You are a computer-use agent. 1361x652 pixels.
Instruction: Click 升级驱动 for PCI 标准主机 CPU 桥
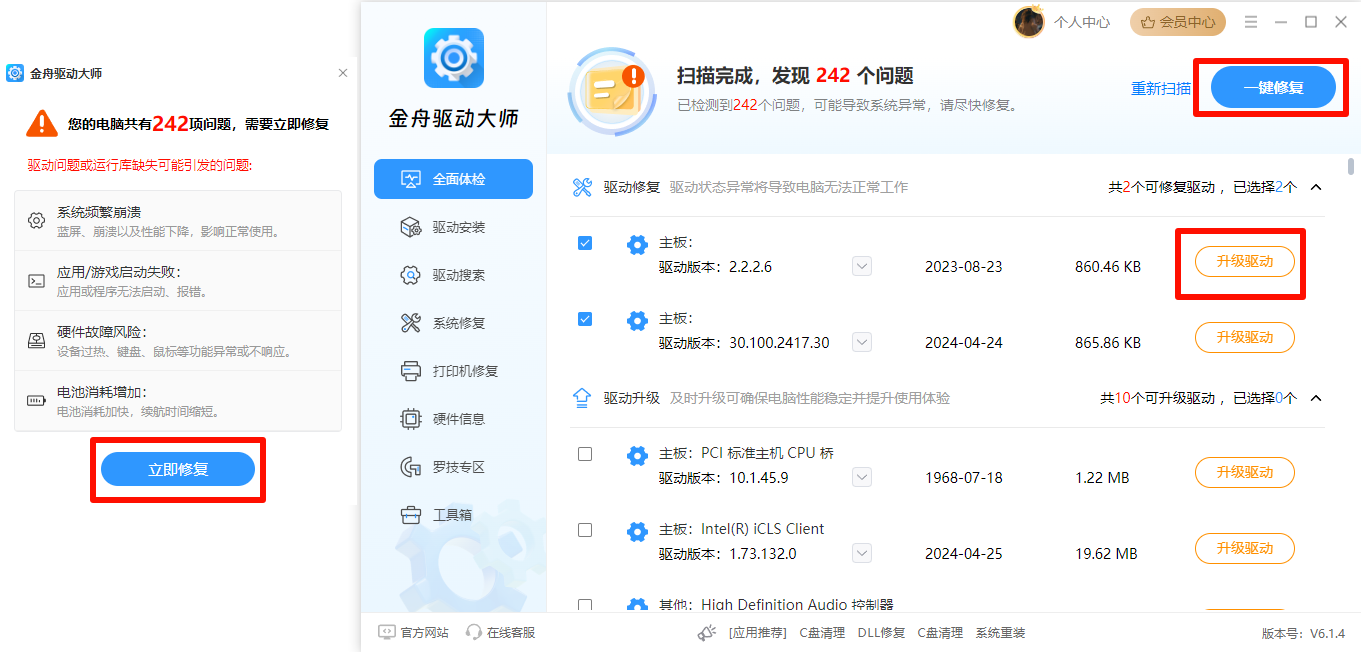1245,472
